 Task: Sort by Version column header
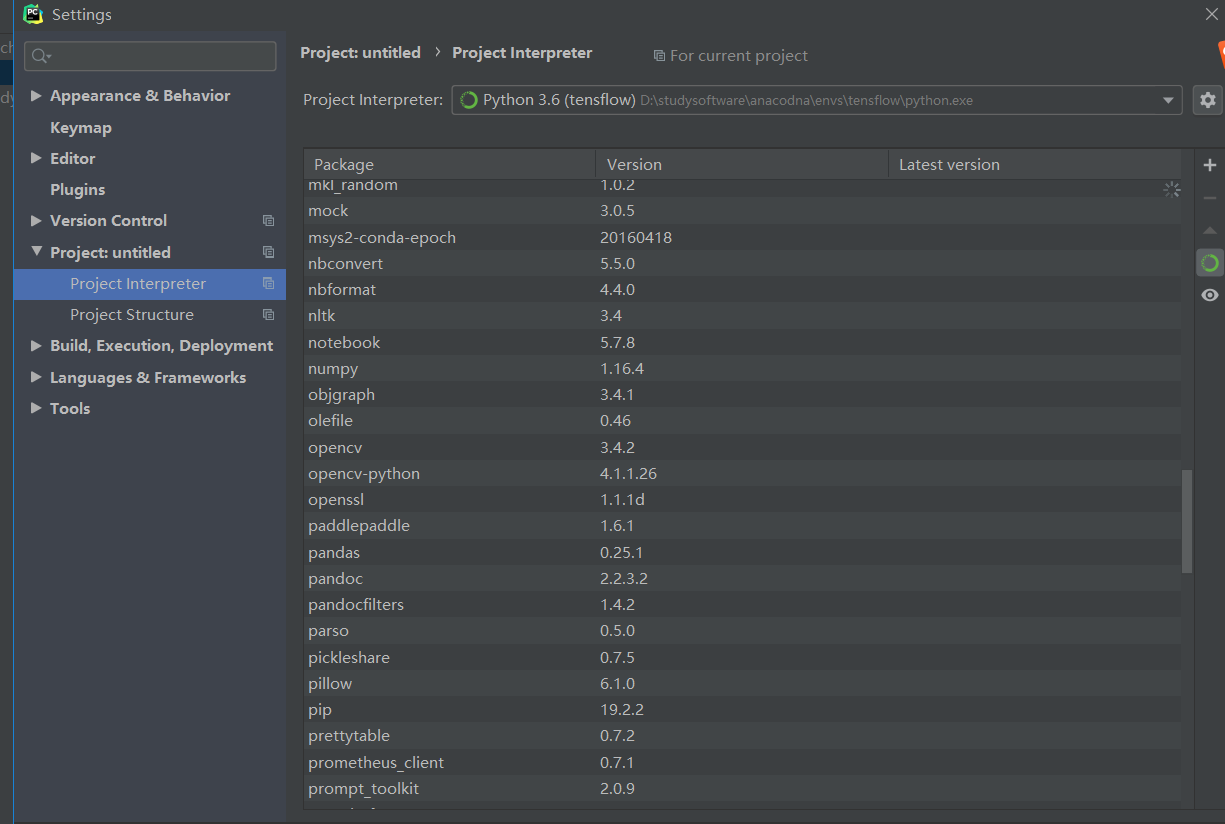pyautogui.click(x=742, y=165)
